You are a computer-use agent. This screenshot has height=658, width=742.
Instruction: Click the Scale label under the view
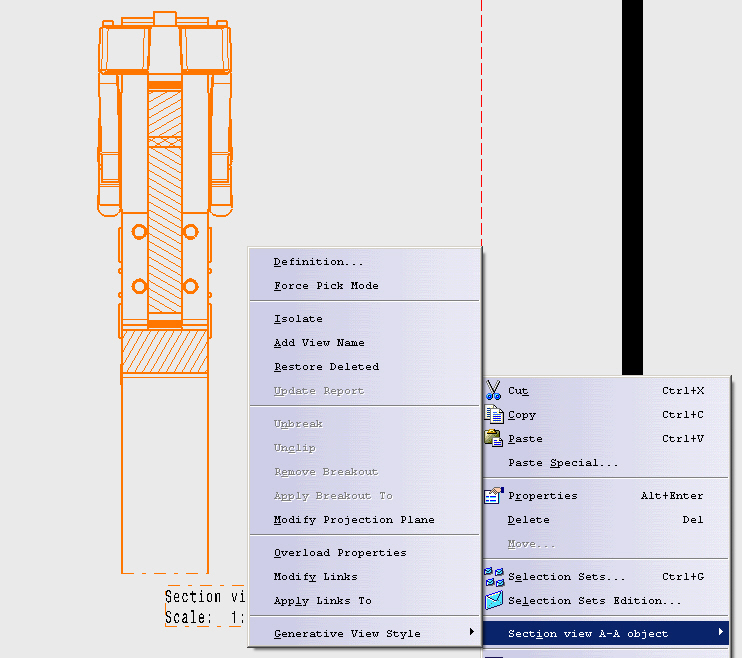(x=204, y=617)
